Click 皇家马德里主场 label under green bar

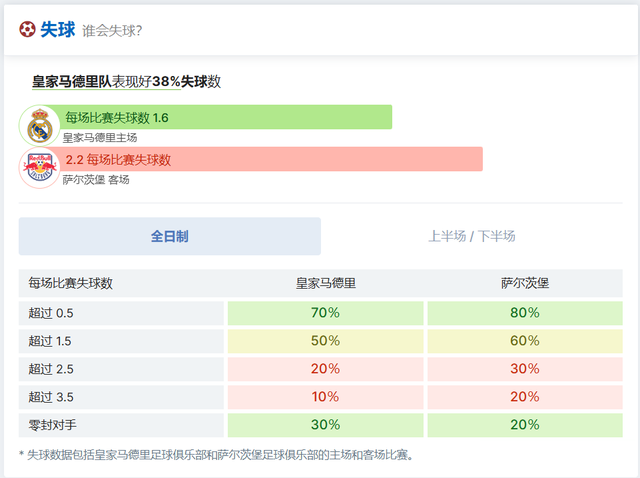(x=100, y=138)
